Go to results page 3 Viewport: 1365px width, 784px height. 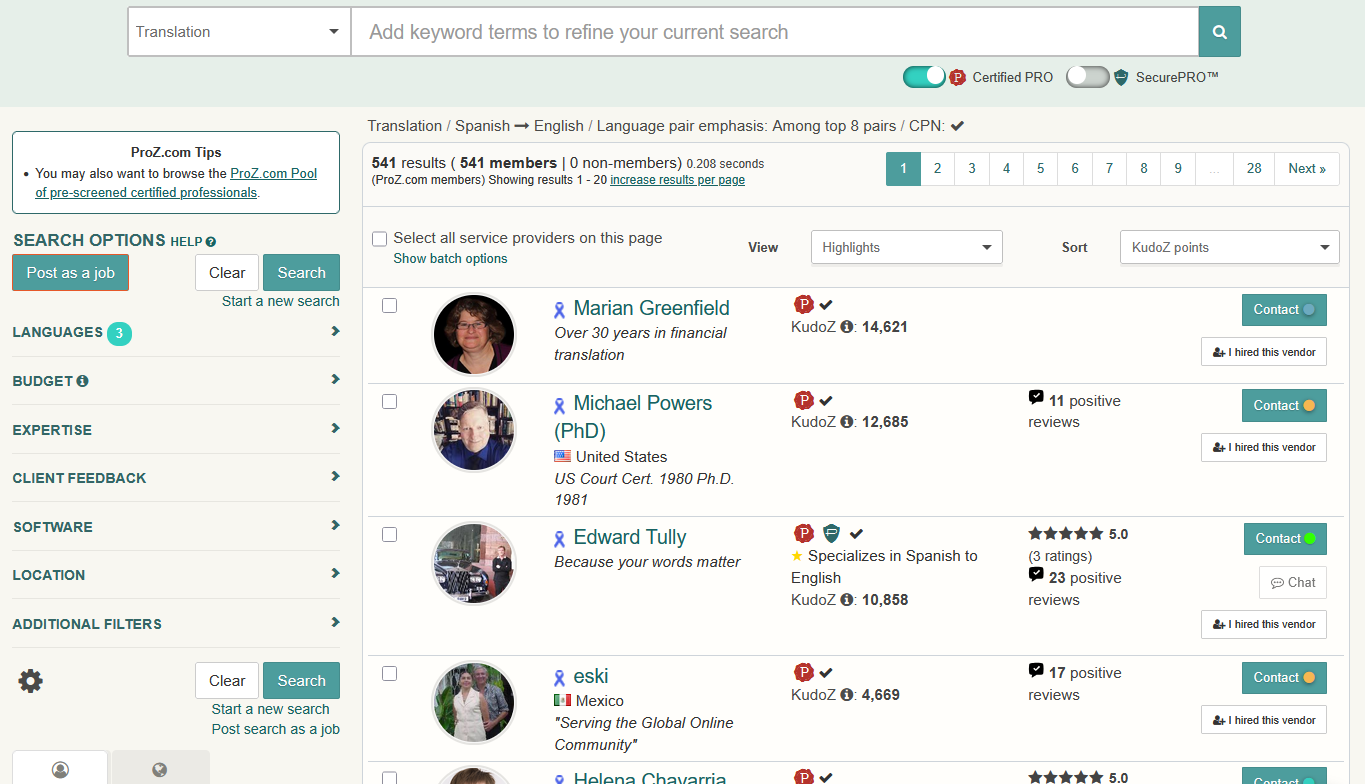(x=972, y=169)
